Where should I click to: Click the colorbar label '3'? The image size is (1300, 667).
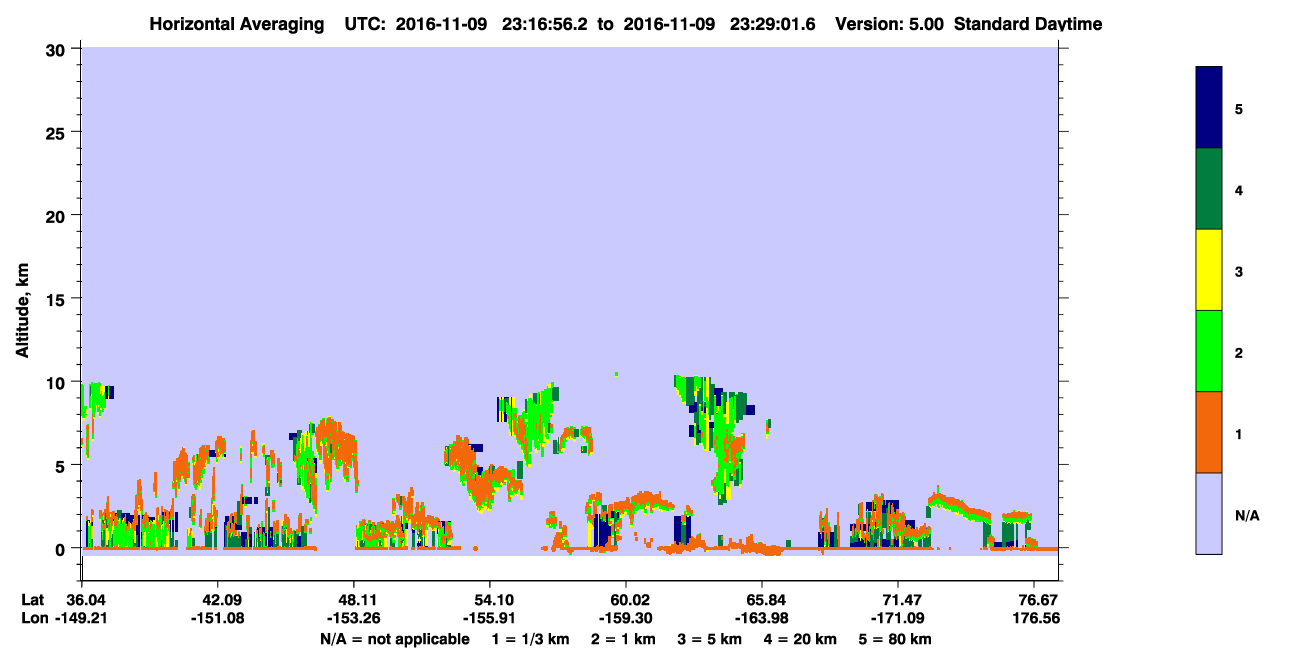pos(1239,271)
